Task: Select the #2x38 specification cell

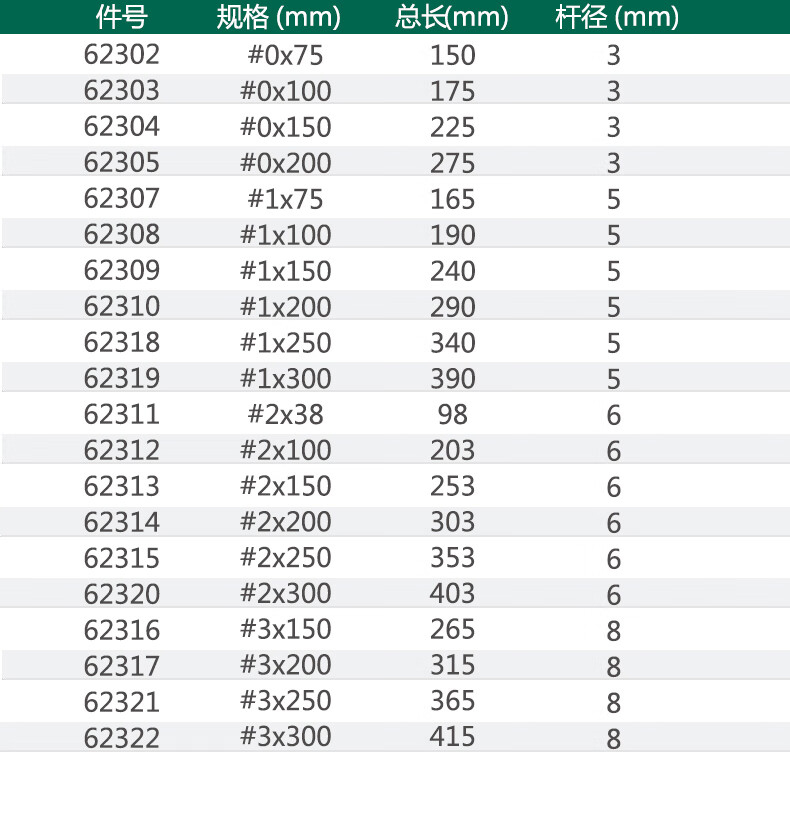Action: (x=285, y=414)
